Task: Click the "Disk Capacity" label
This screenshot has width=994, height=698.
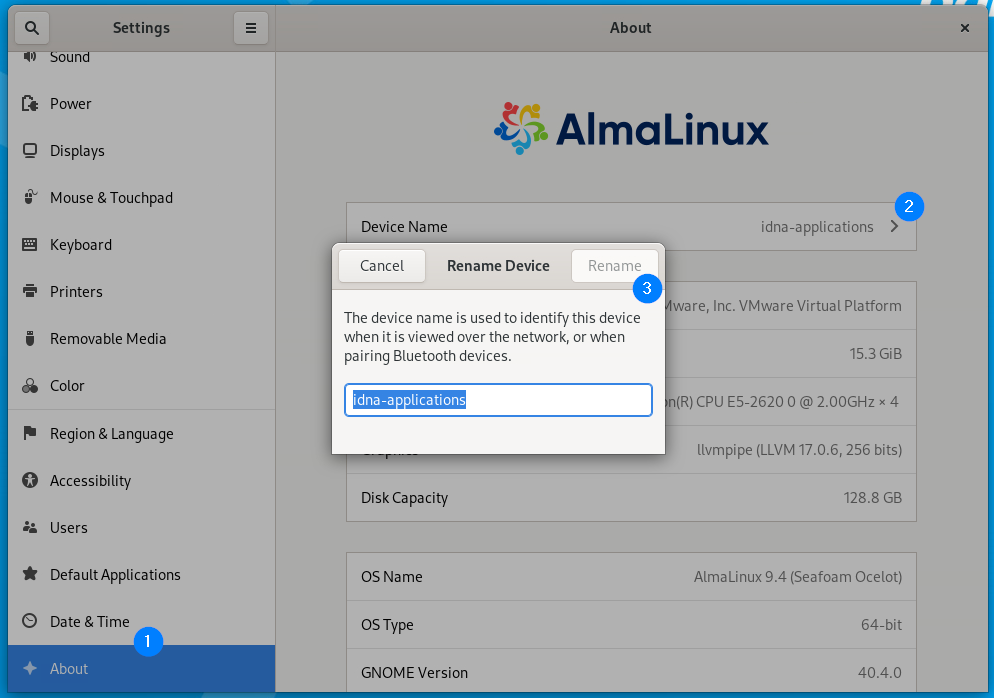Action: (404, 498)
